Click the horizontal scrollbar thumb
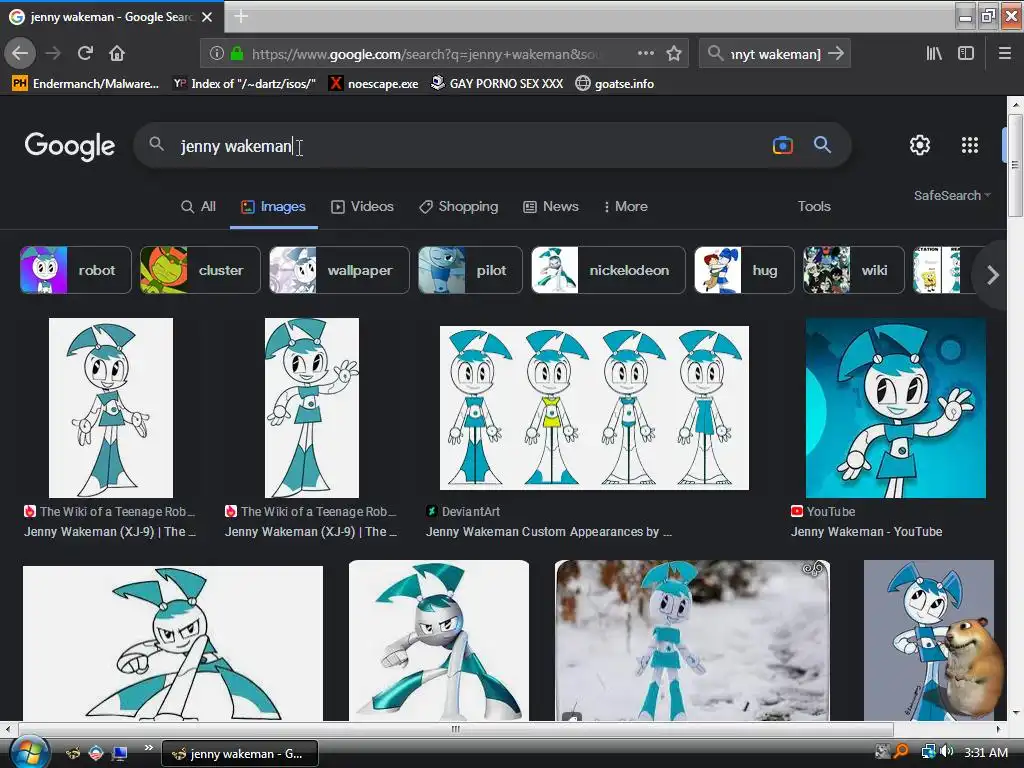This screenshot has width=1024, height=768. point(455,729)
